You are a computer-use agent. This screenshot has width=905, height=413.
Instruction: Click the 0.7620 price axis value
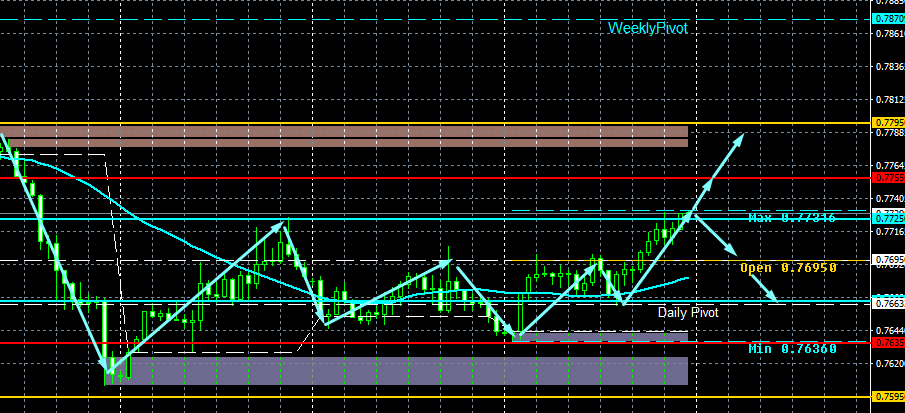[x=889, y=363]
